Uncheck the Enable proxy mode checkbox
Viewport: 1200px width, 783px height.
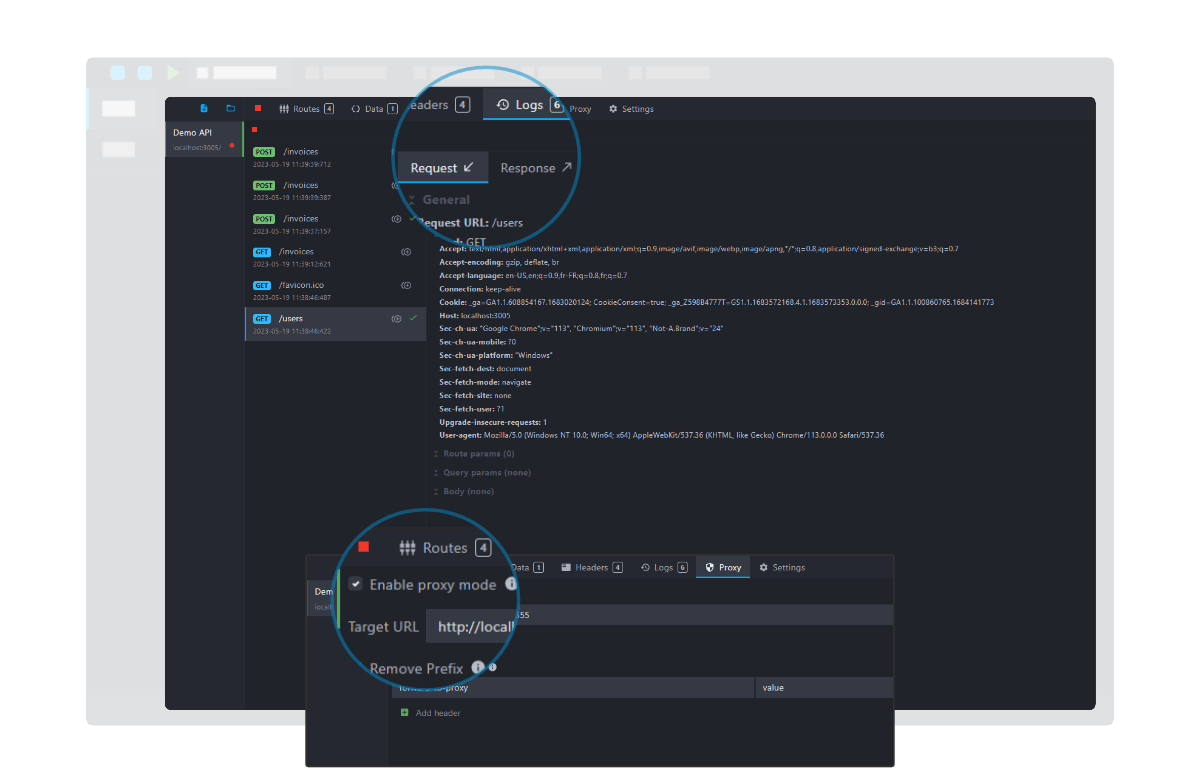(x=355, y=583)
